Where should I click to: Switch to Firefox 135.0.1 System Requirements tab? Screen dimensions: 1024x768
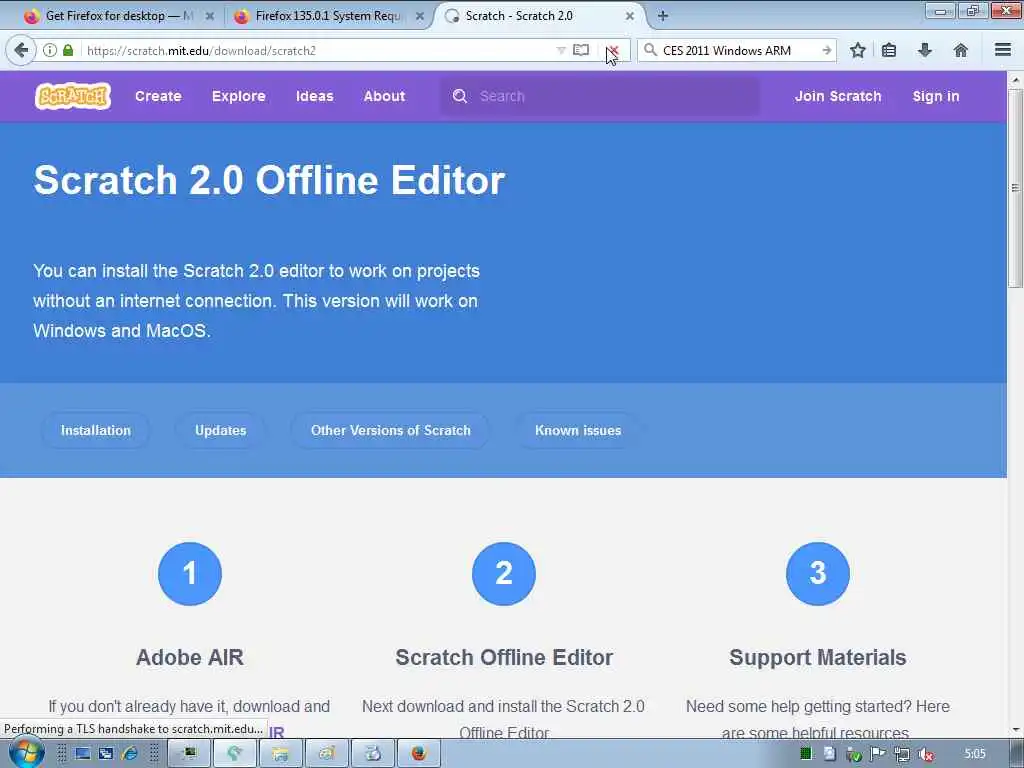point(327,16)
